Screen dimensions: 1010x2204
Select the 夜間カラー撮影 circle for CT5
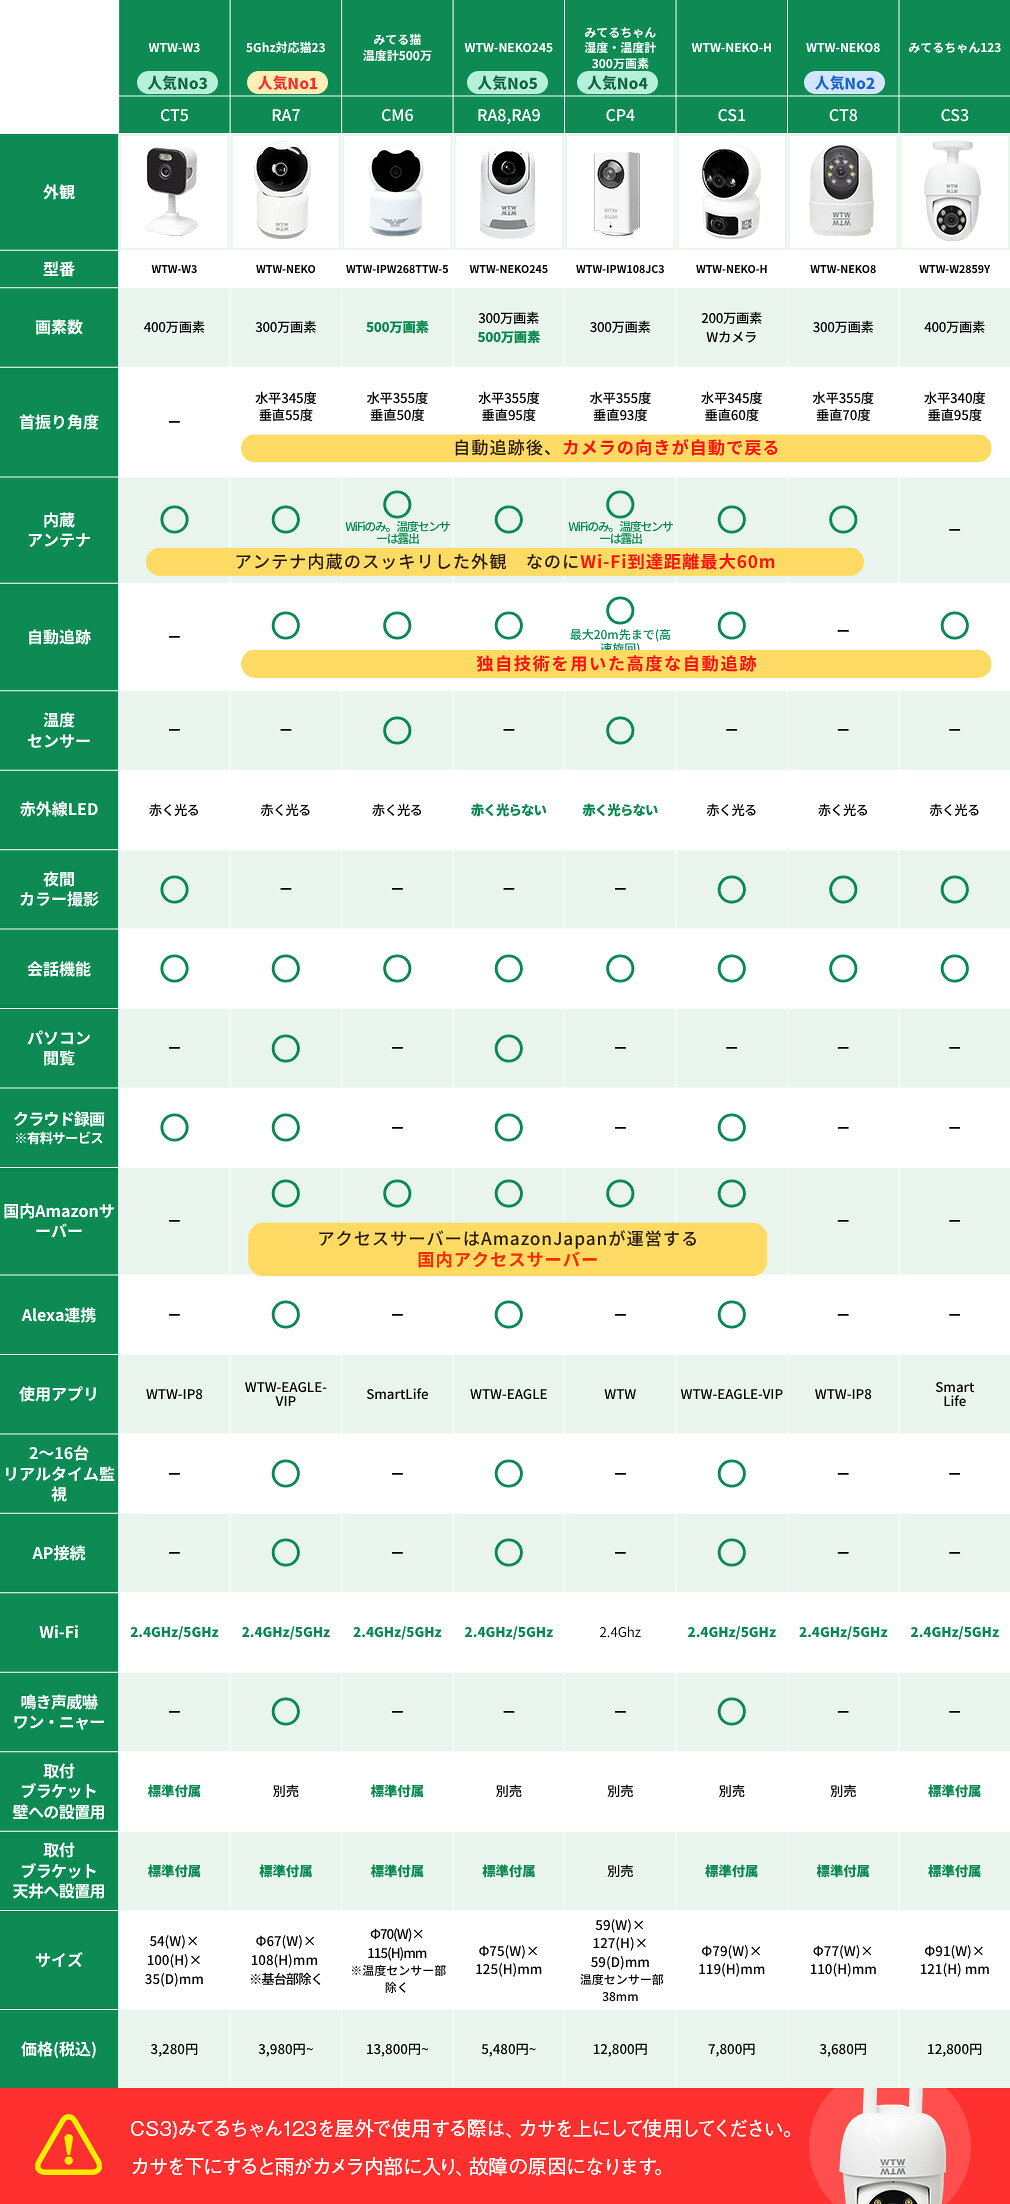(174, 889)
